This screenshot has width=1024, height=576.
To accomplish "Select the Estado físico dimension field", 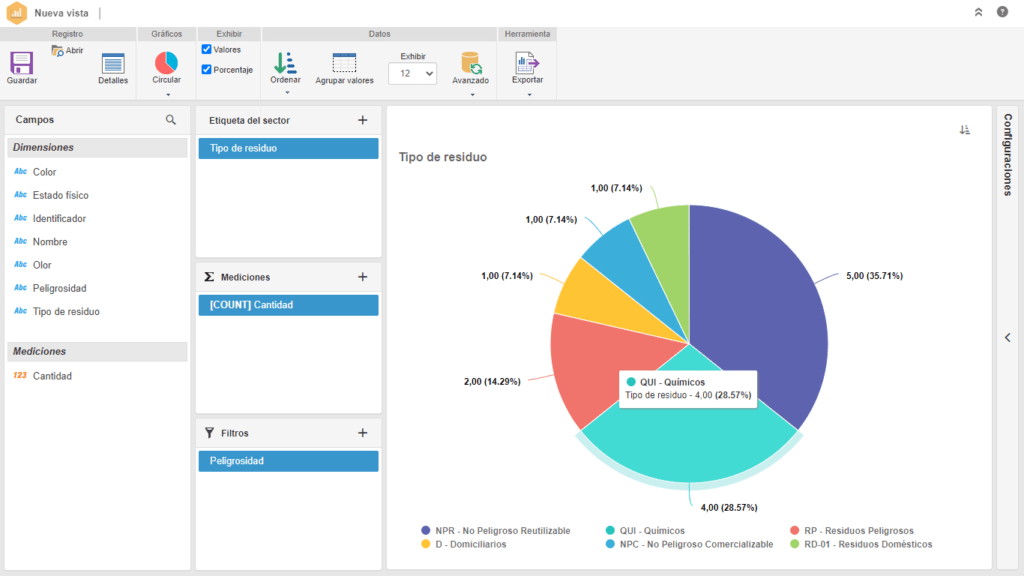I will (x=60, y=195).
